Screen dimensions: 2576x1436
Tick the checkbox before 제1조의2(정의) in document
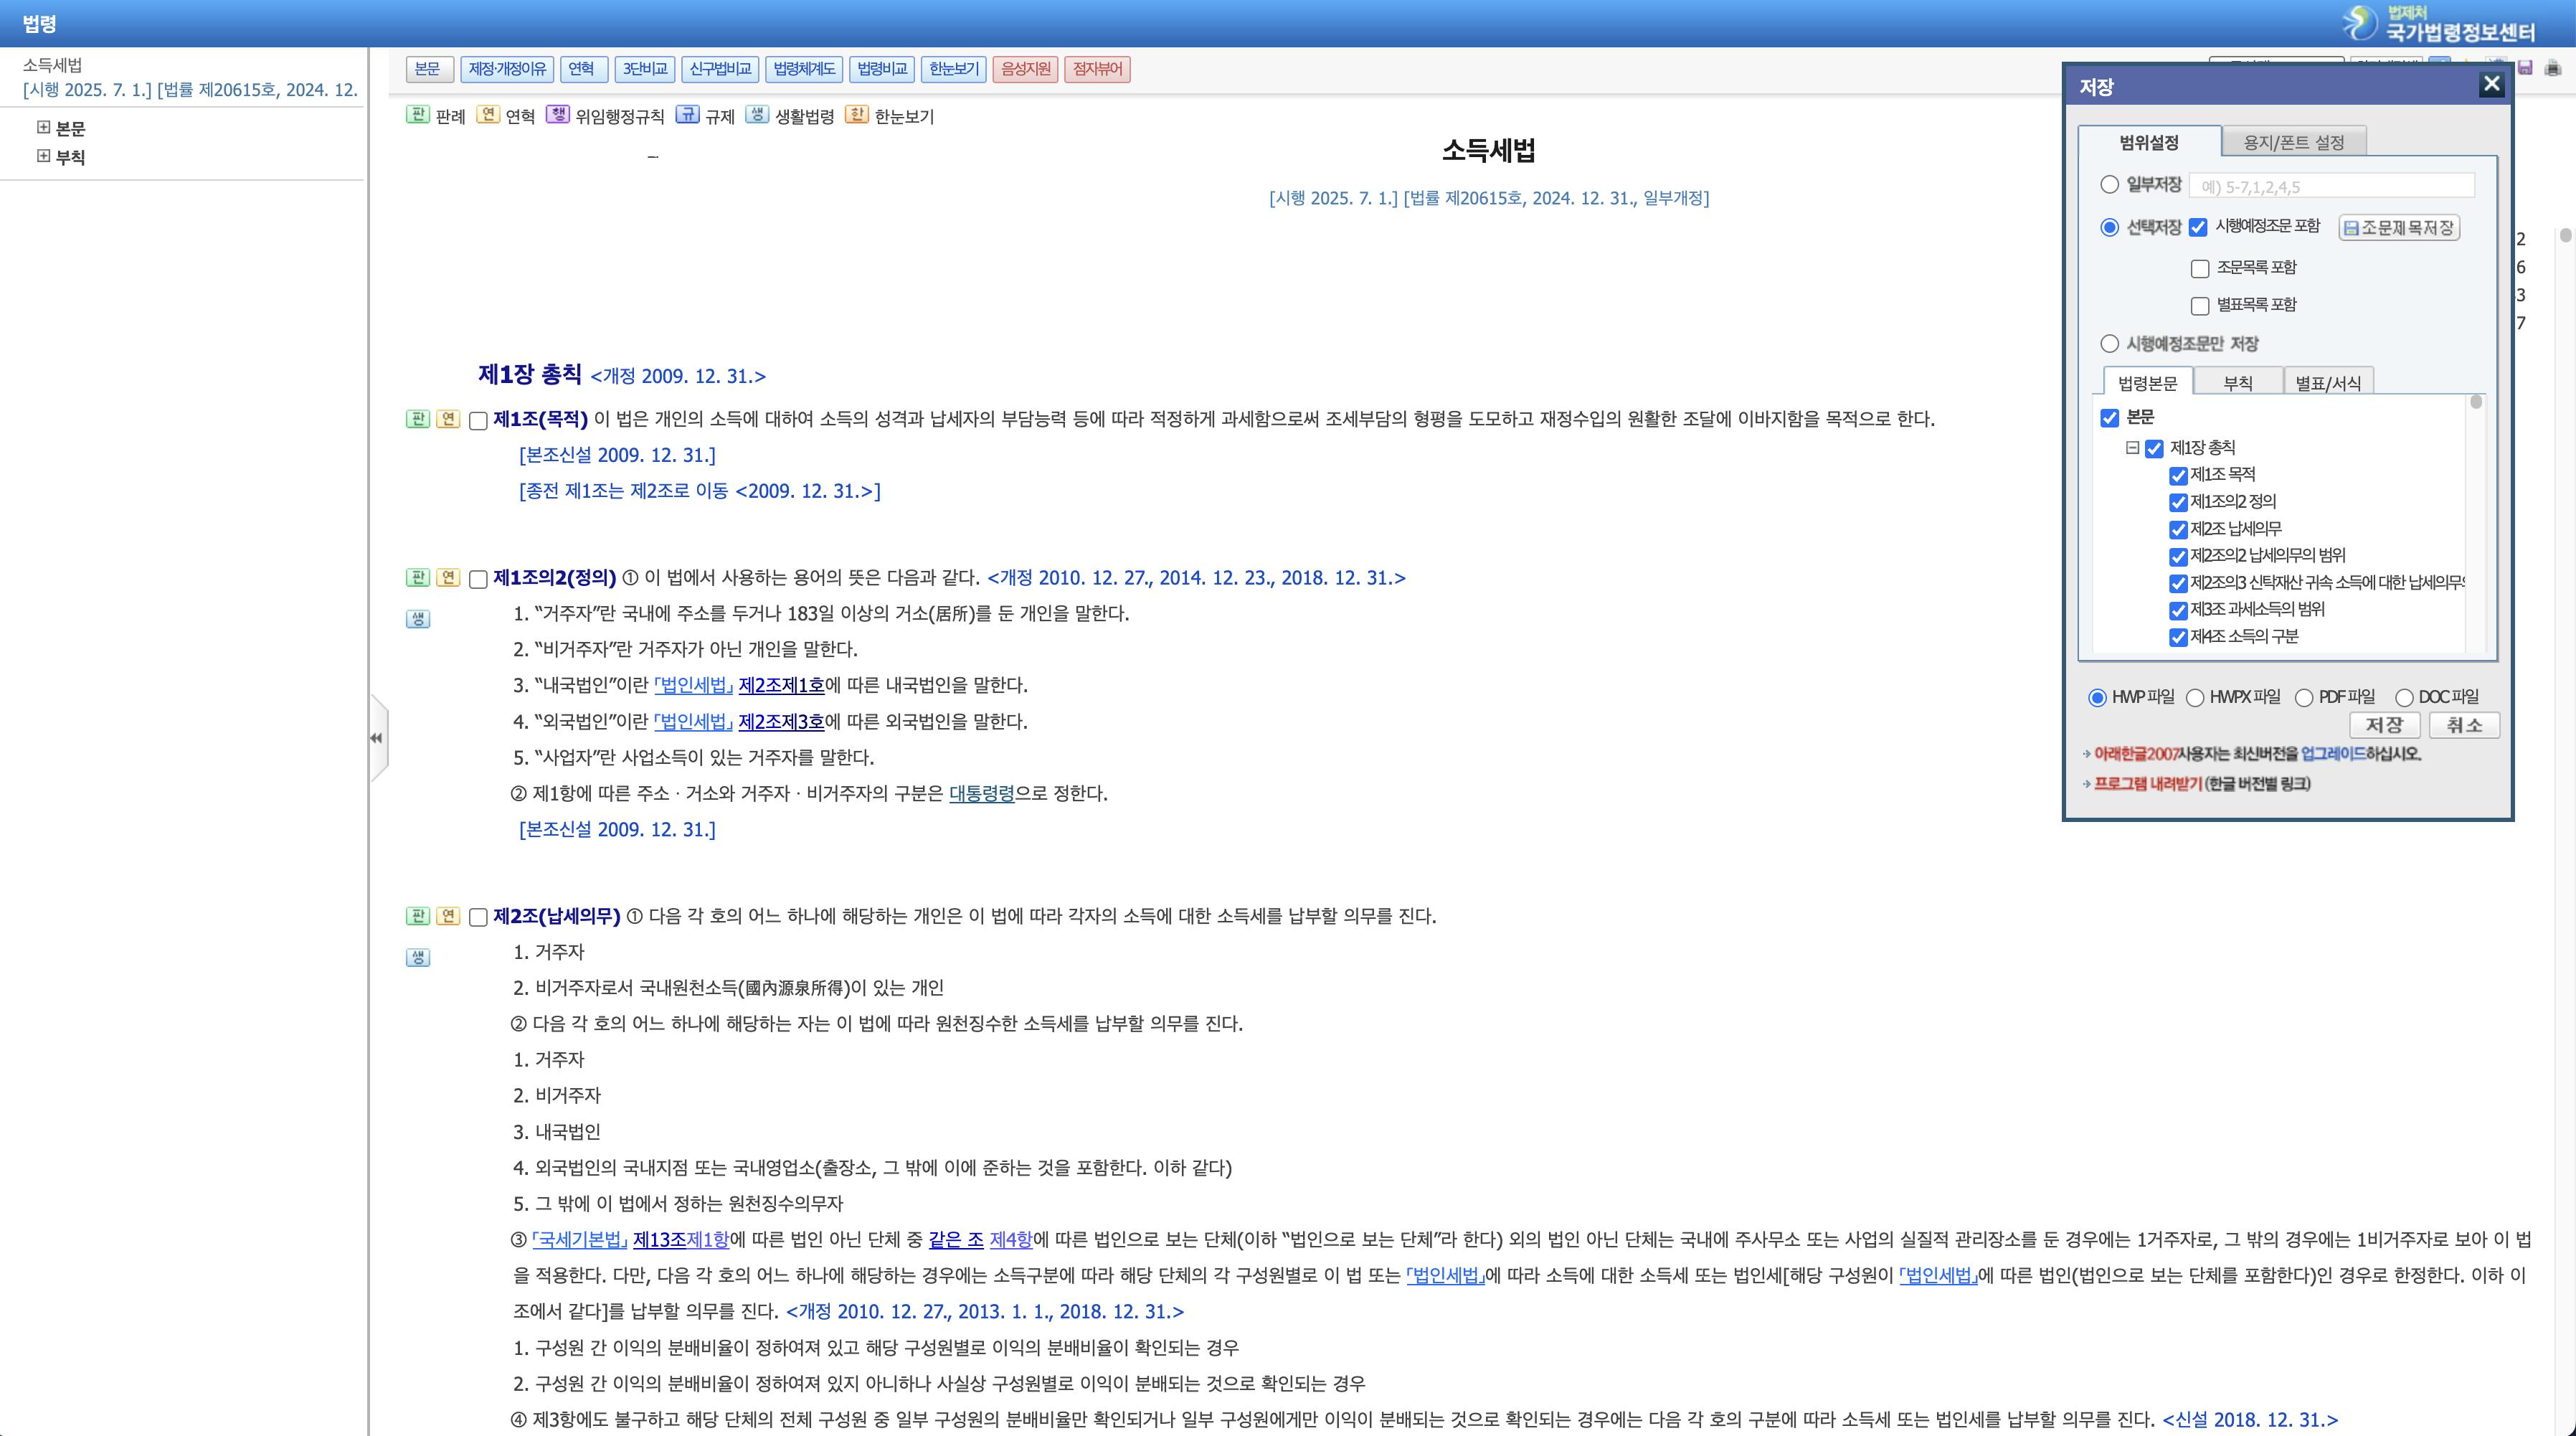click(x=478, y=580)
